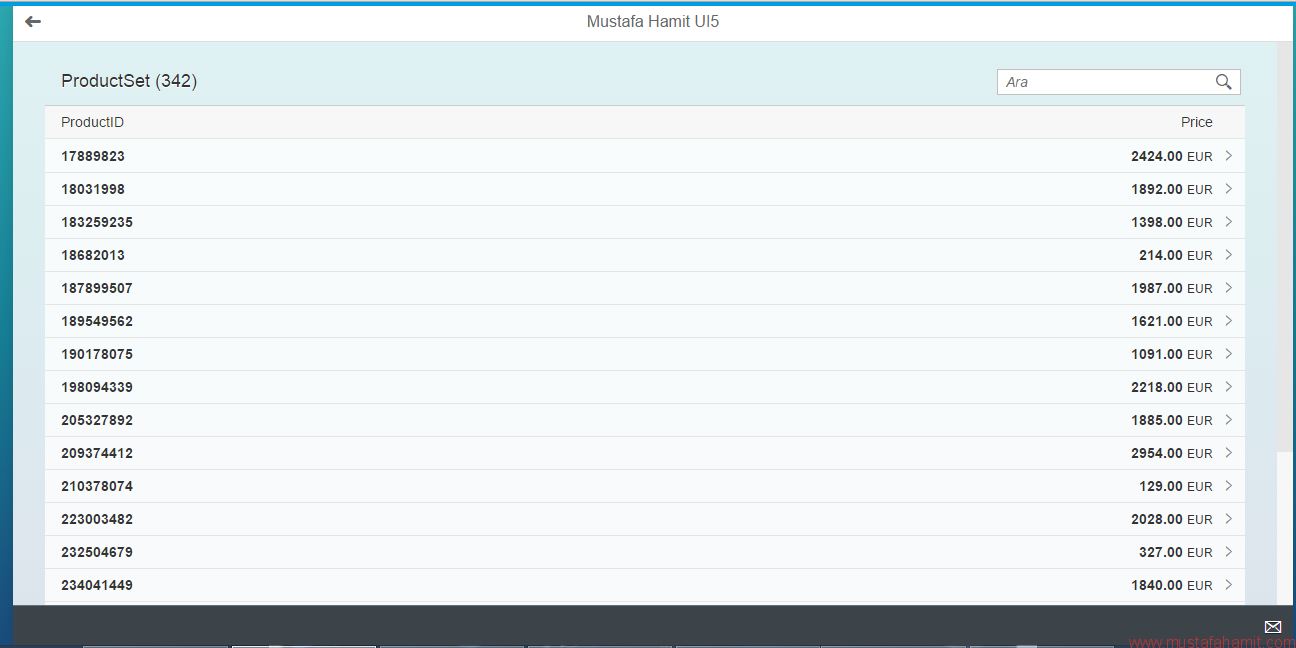
Task: Open chevron for product 209374412
Action: point(1228,453)
